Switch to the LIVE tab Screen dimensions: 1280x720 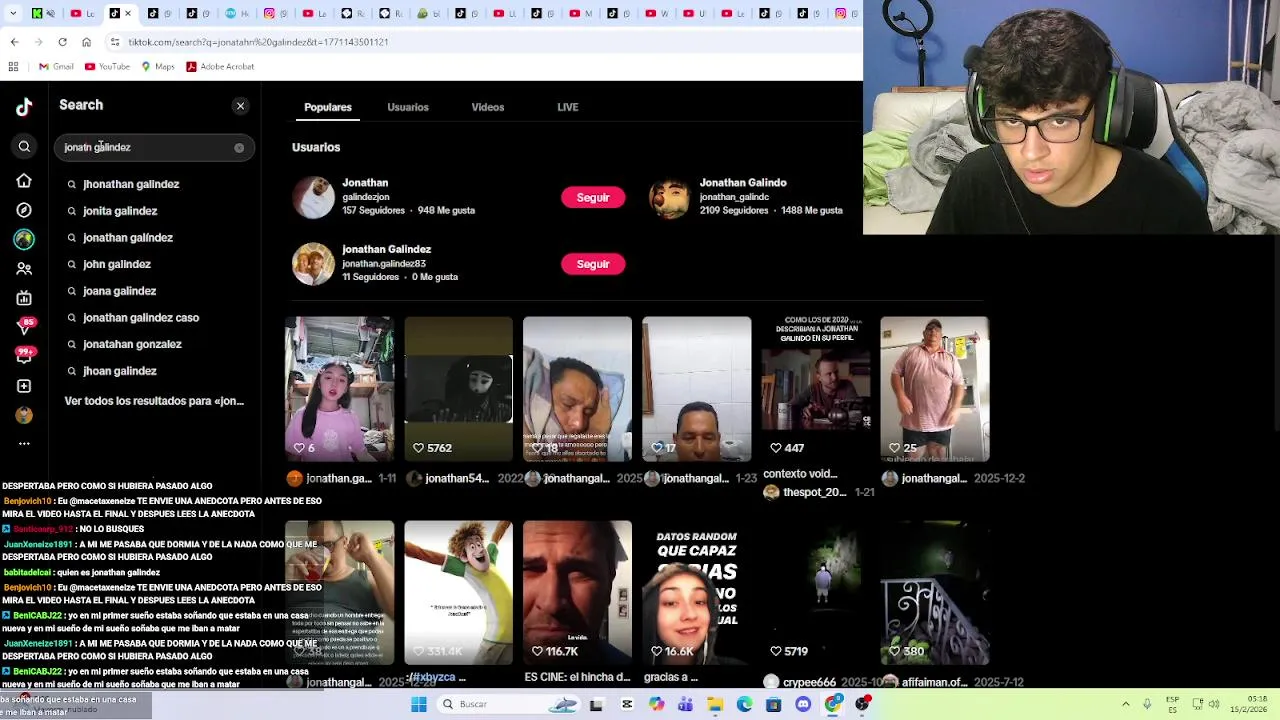[x=568, y=107]
